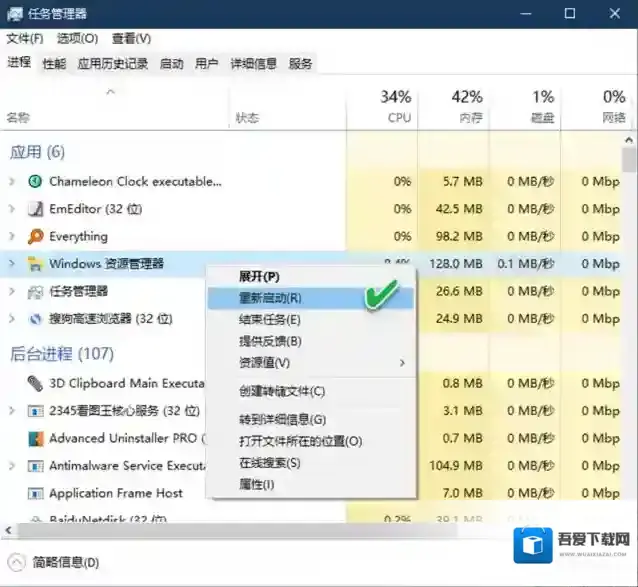Click the 3D Clipboard Main Executable icon
The image size is (638, 587).
pyautogui.click(x=35, y=383)
